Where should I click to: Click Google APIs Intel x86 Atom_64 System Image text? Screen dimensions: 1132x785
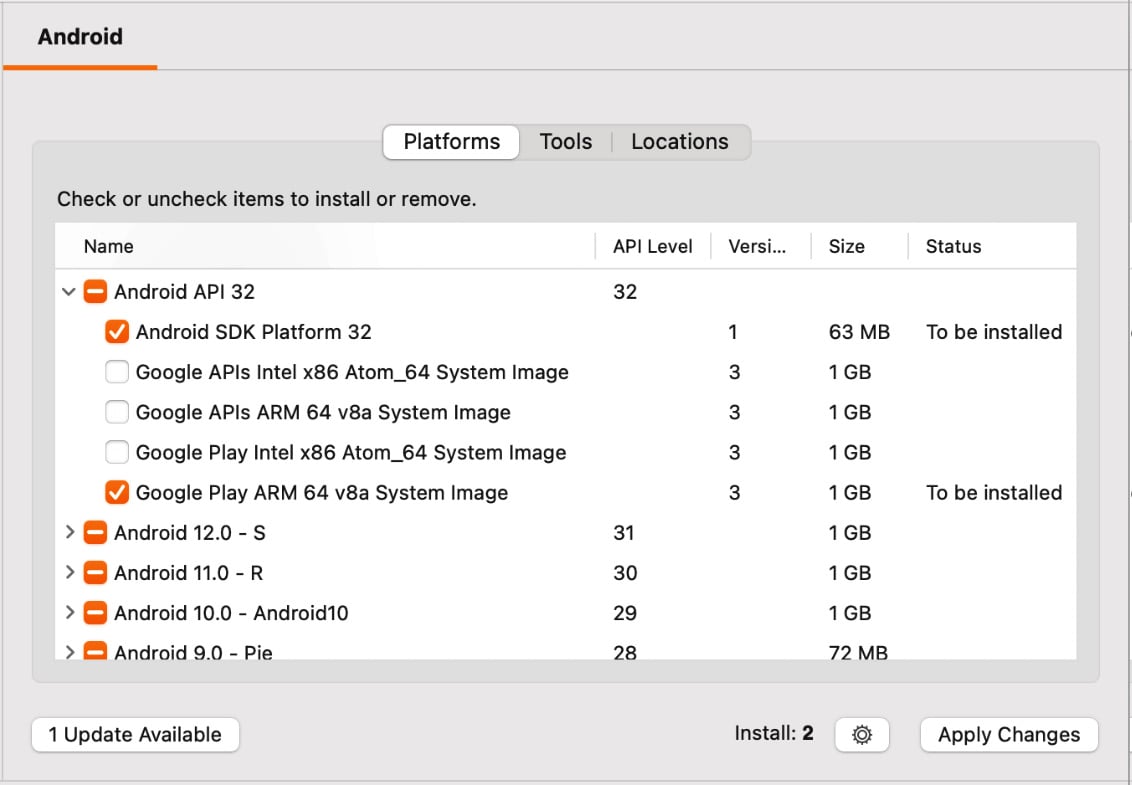[352, 372]
